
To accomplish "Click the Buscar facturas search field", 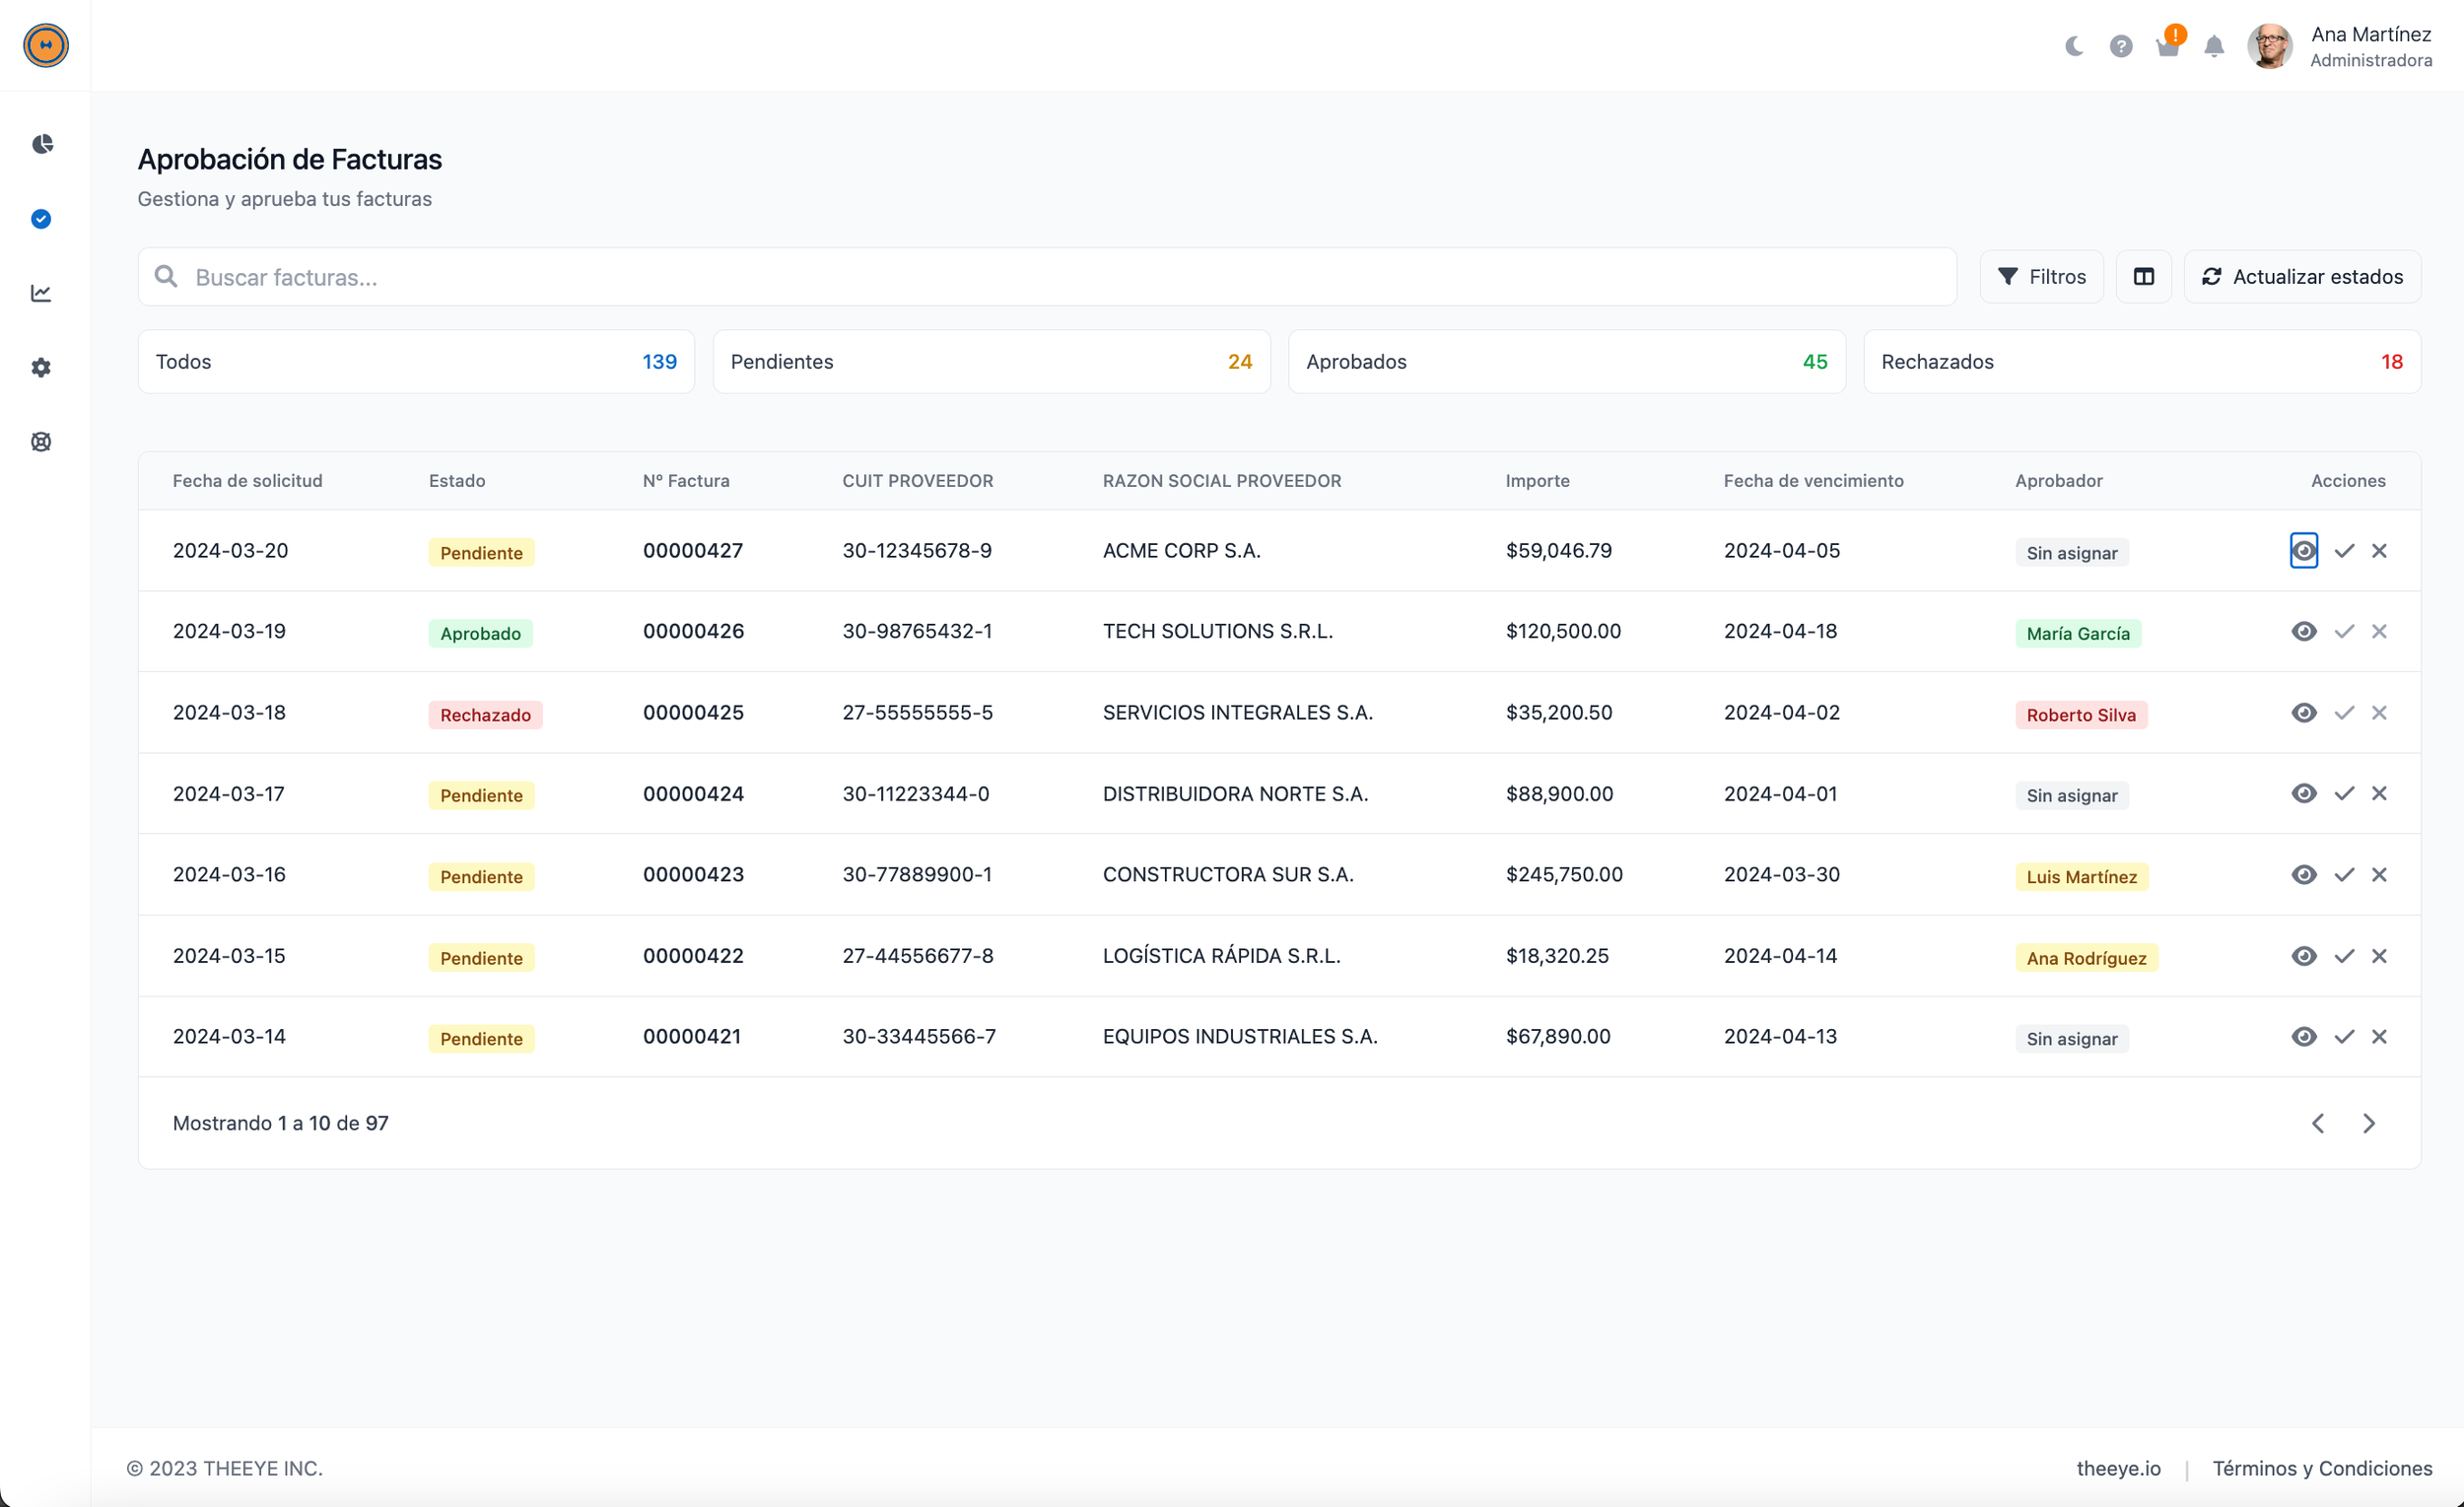I will pyautogui.click(x=1046, y=277).
